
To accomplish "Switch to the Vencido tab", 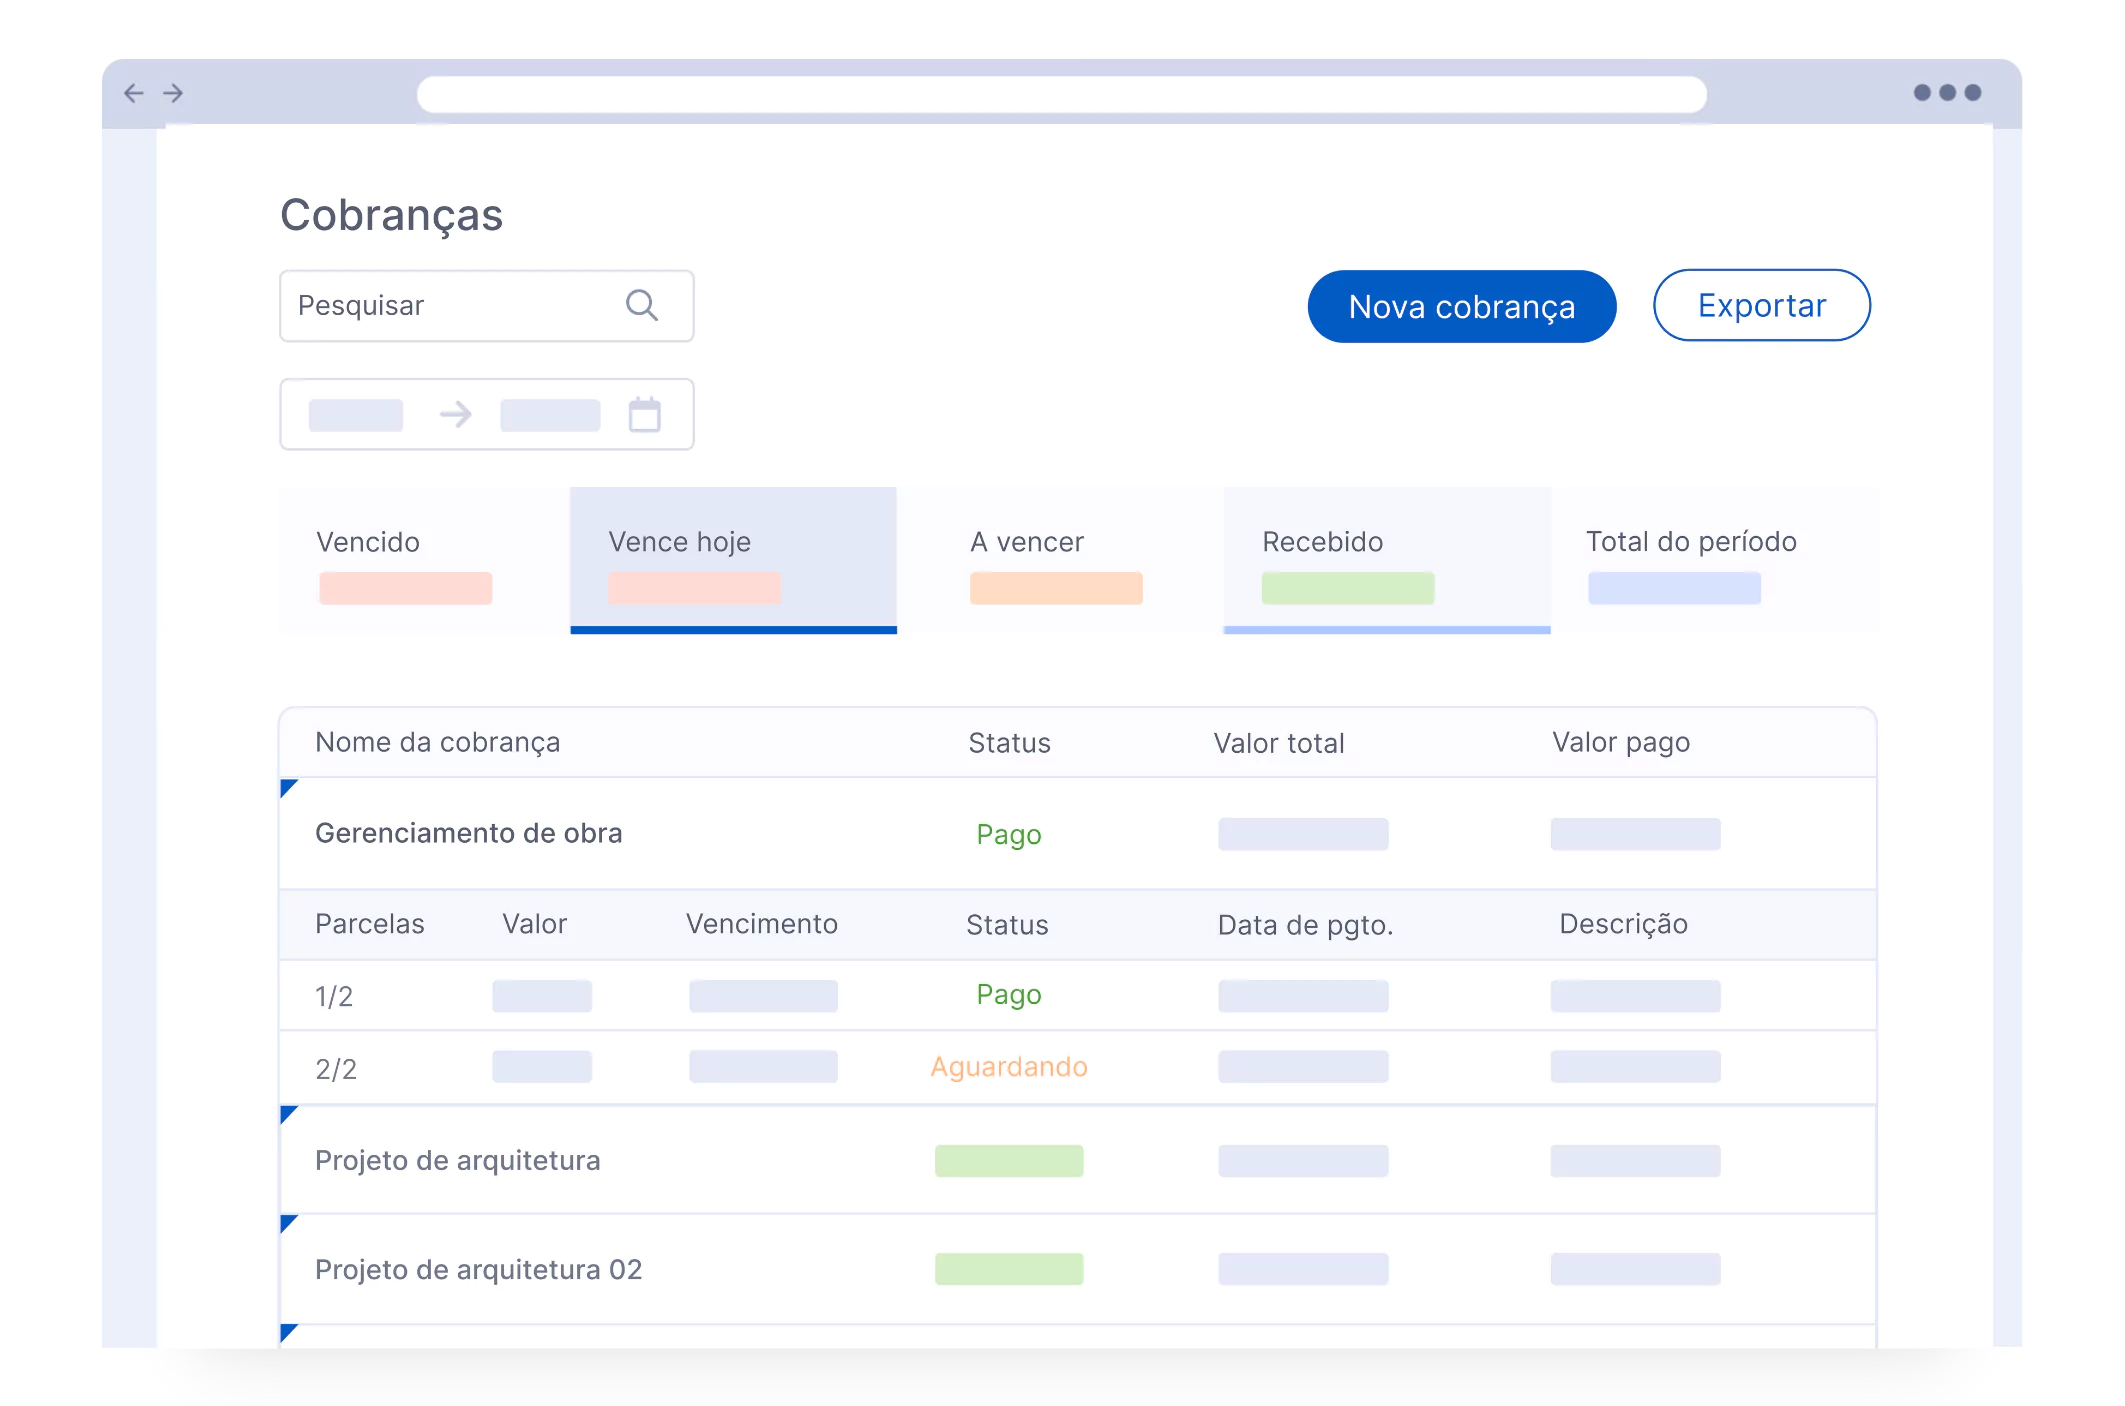I will point(425,560).
